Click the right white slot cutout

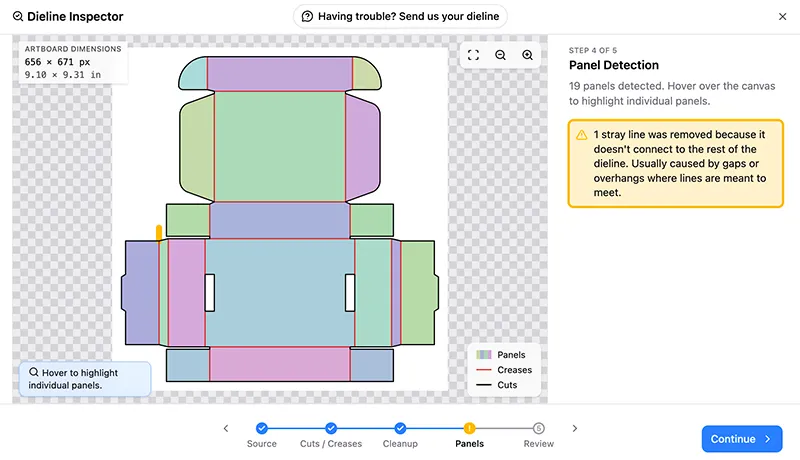[x=350, y=293]
